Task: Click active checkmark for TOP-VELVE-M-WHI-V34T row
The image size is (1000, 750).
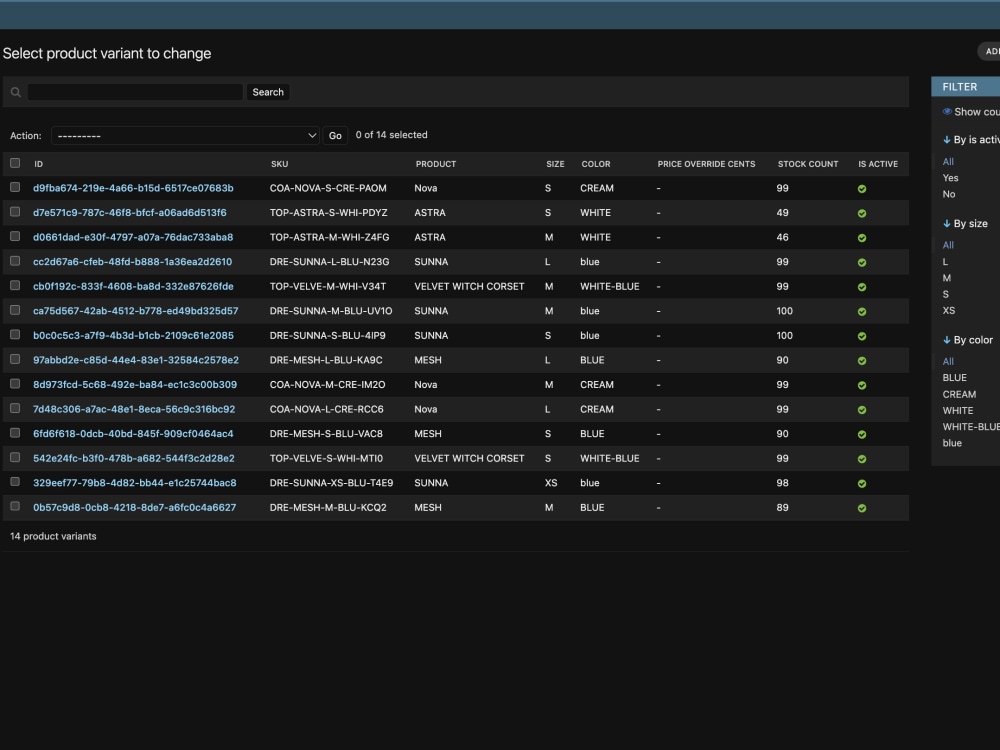Action: 862,287
